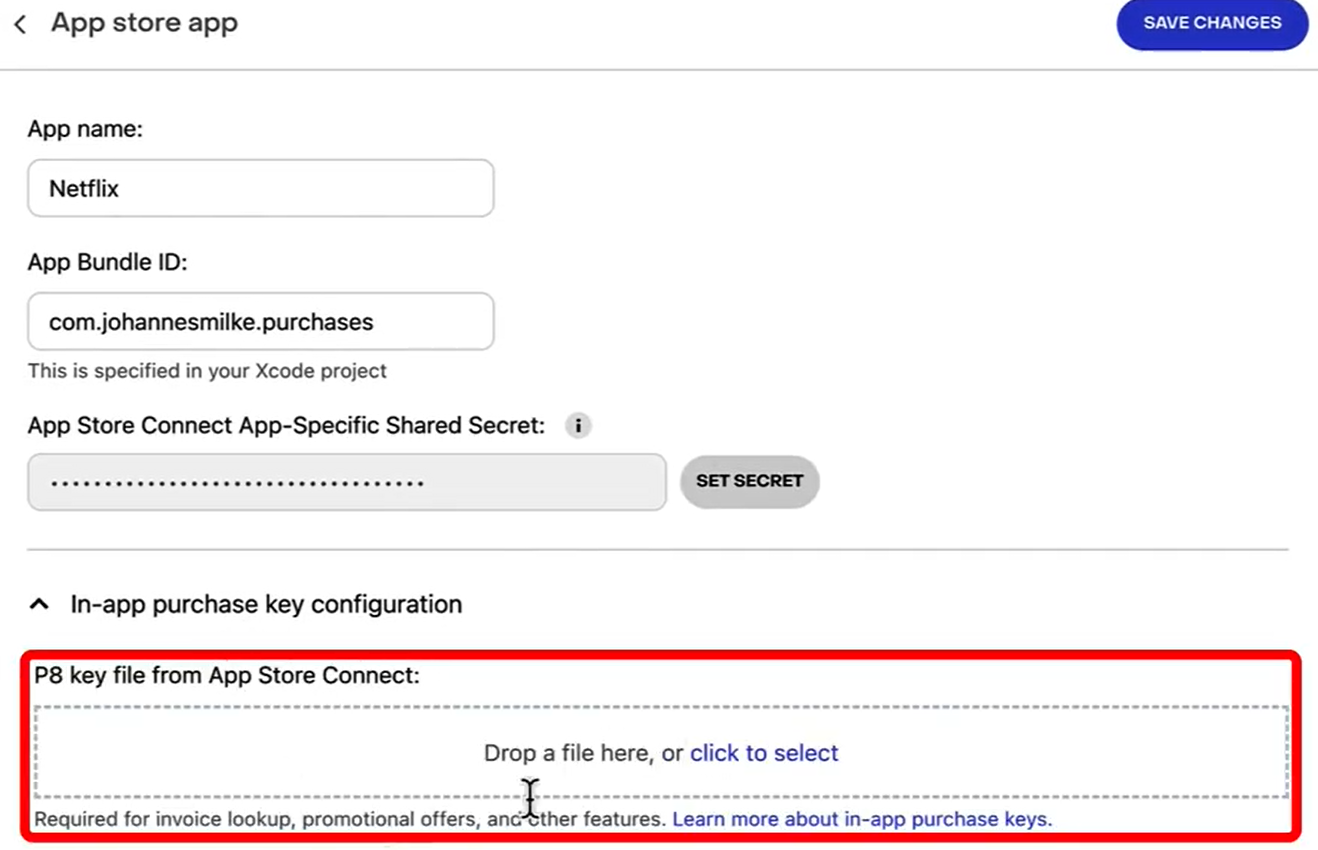
Task: Click the Set Secret button
Action: (x=749, y=481)
